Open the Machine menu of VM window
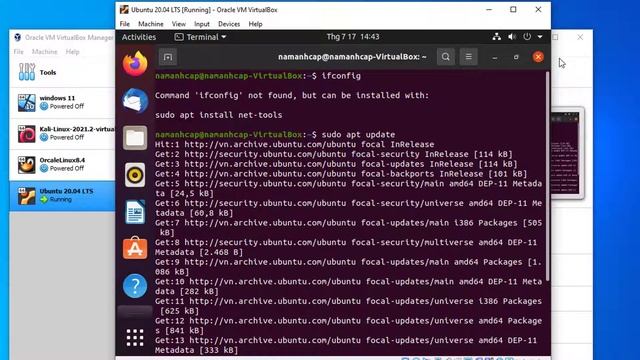 tap(151, 24)
